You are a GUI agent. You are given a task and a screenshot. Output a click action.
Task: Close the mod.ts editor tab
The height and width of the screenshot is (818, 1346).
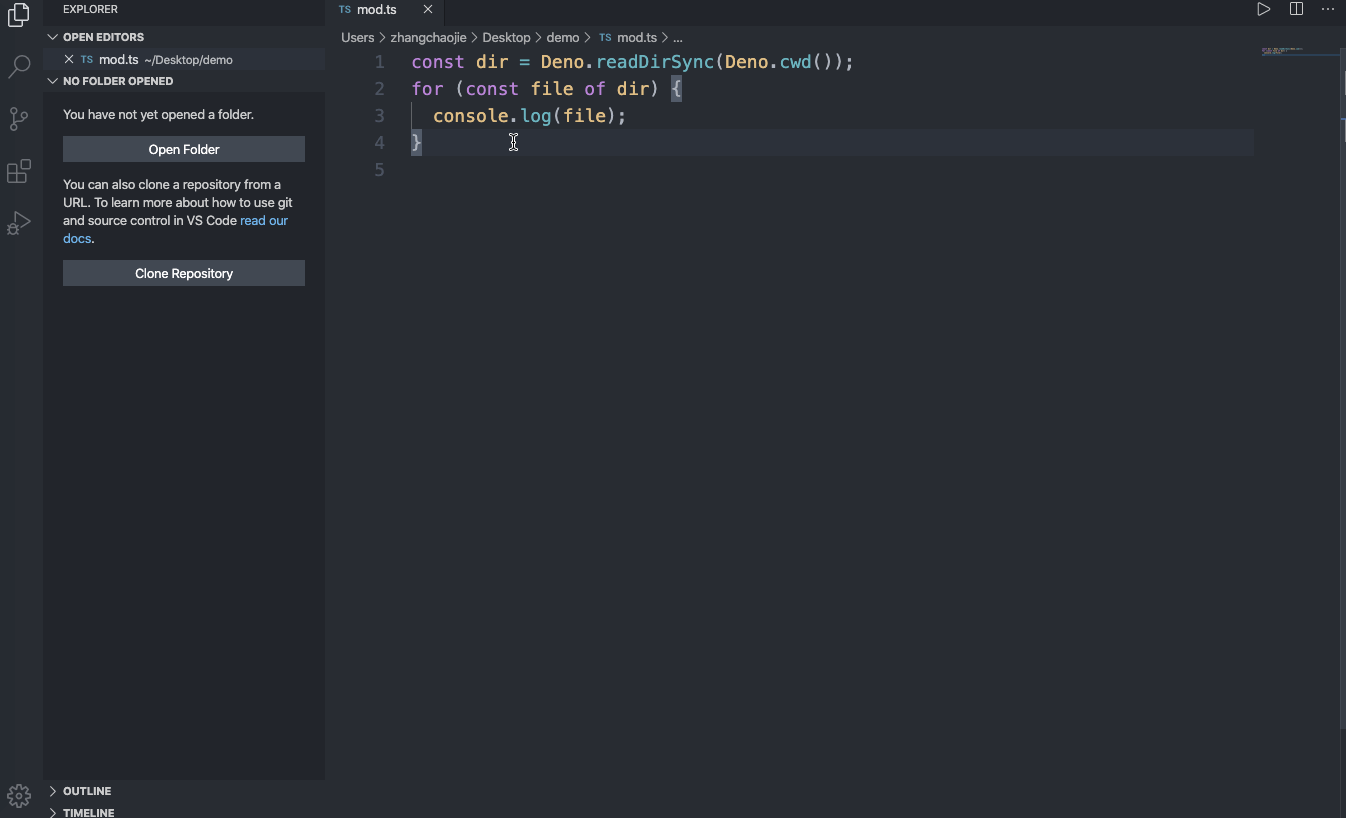[428, 9]
